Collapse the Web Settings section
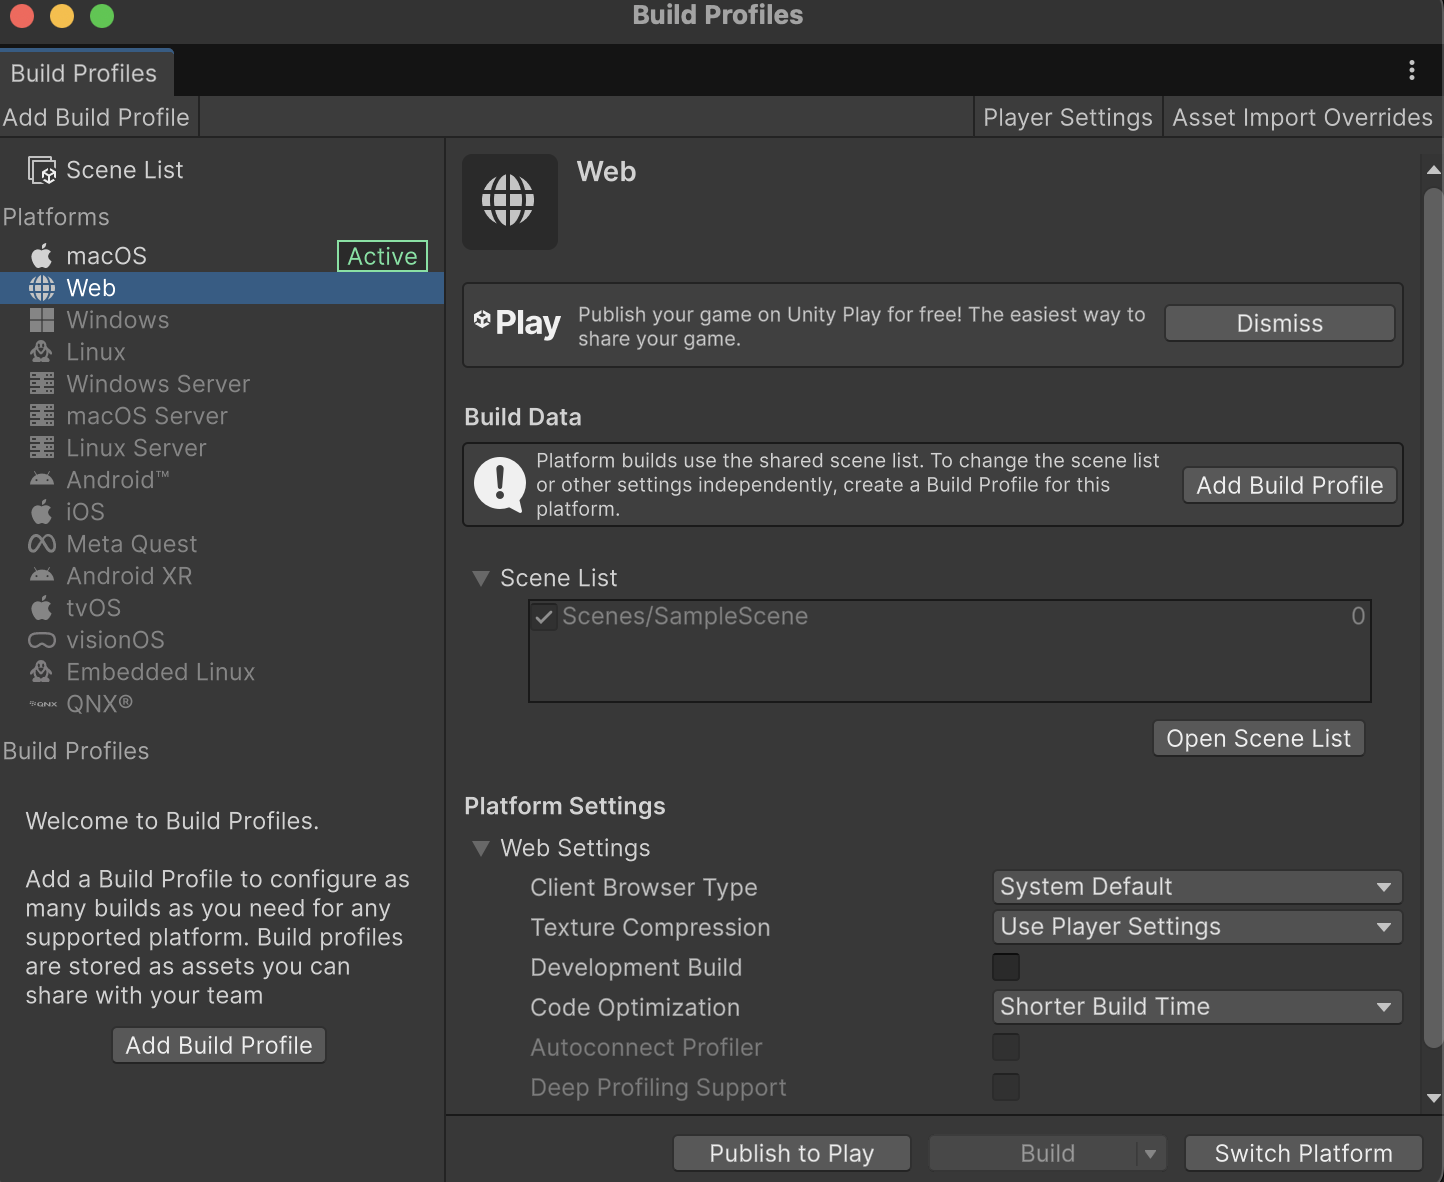Viewport: 1444px width, 1182px height. pos(481,848)
